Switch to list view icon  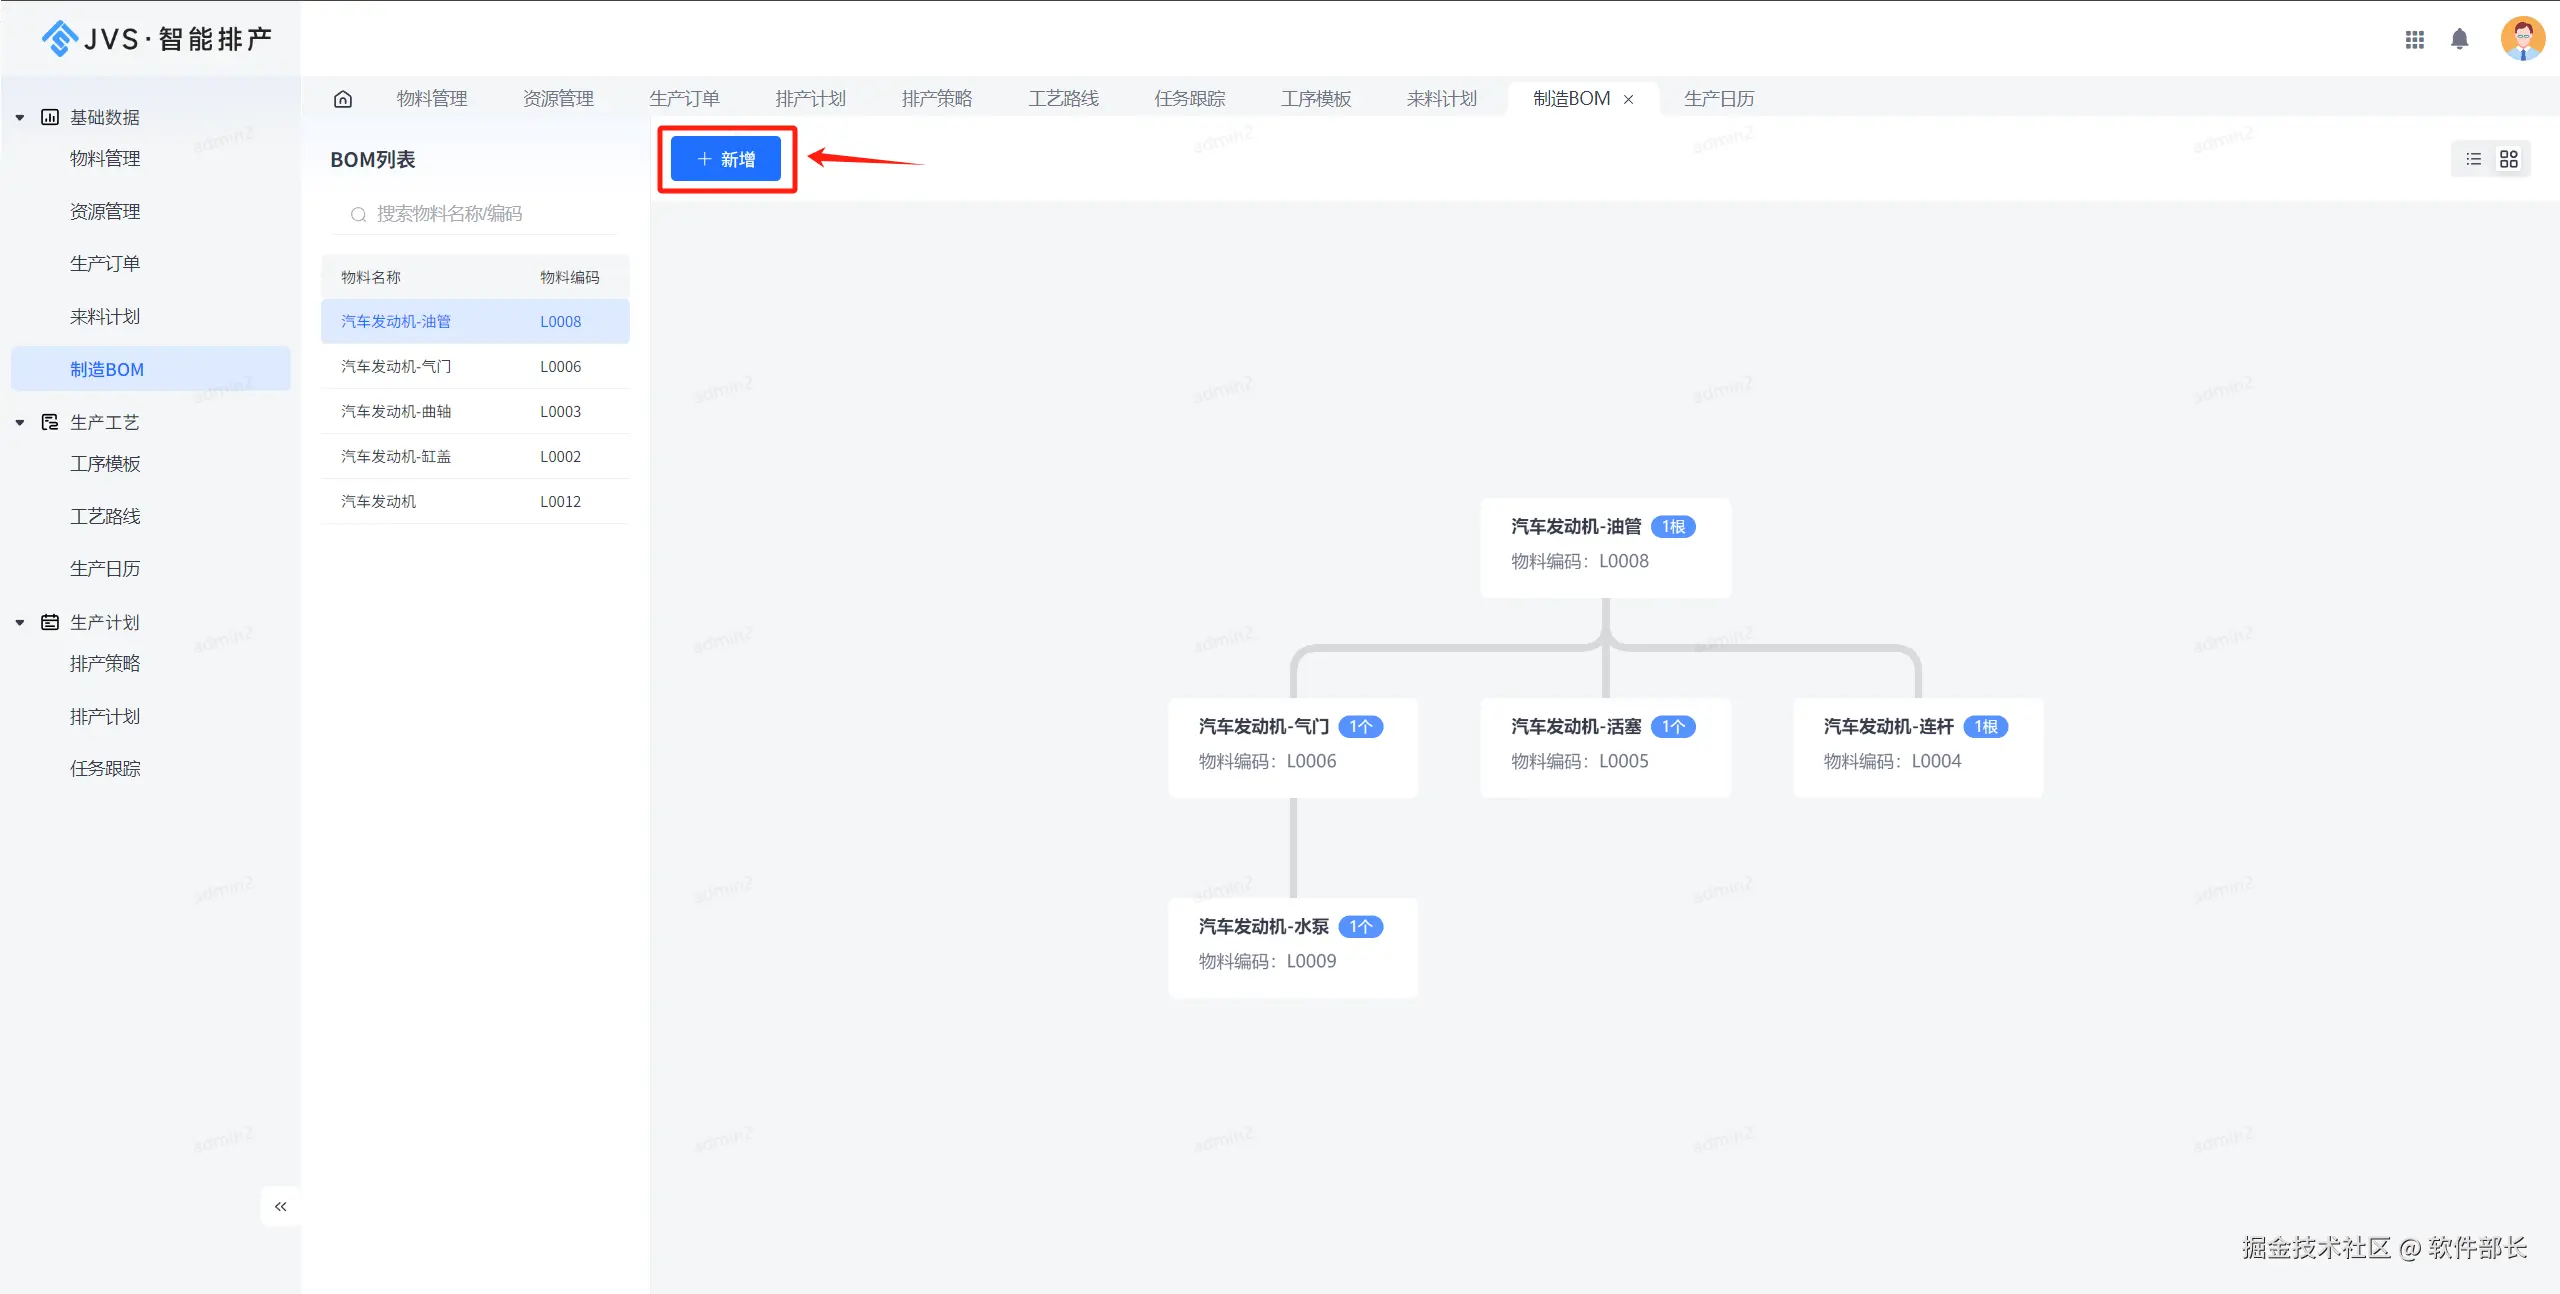pyautogui.click(x=2473, y=159)
